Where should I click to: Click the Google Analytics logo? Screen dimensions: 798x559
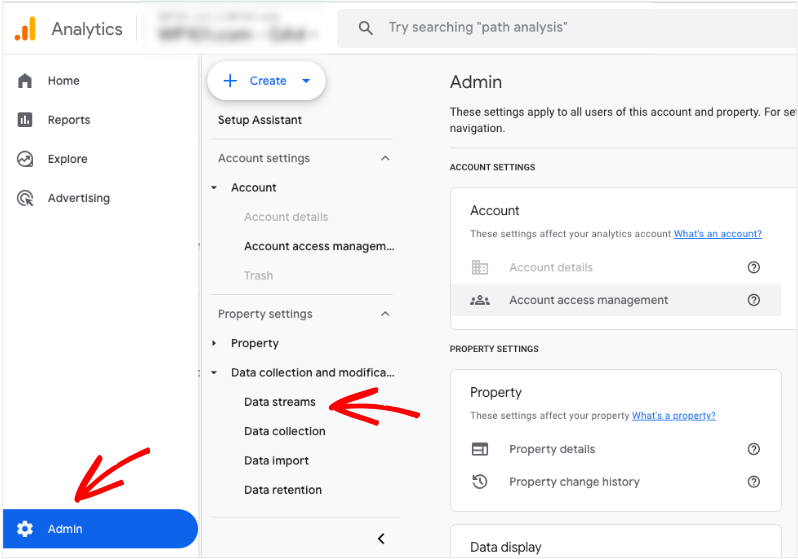coord(25,29)
